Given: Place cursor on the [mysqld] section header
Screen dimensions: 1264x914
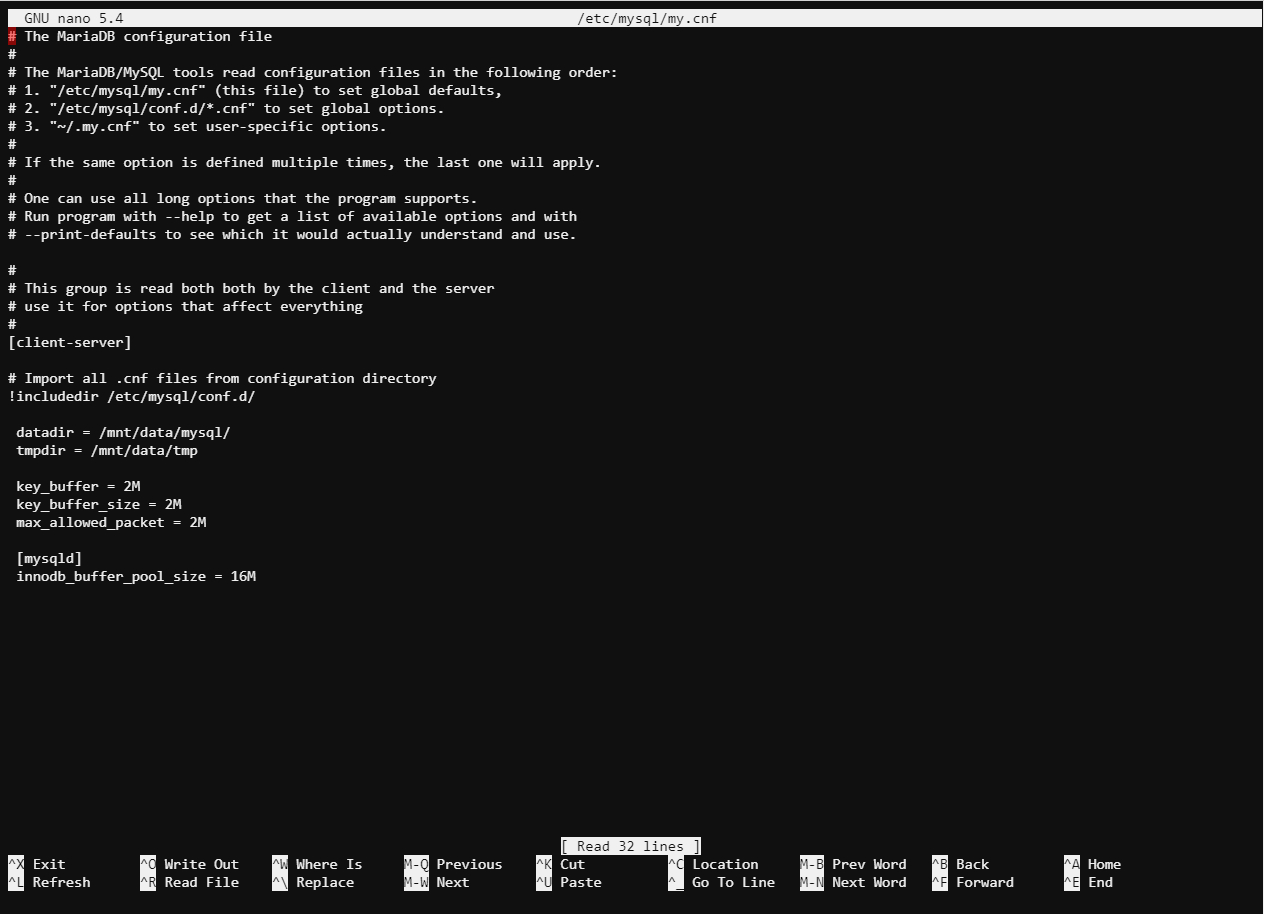Looking at the screenshot, I should click(49, 558).
